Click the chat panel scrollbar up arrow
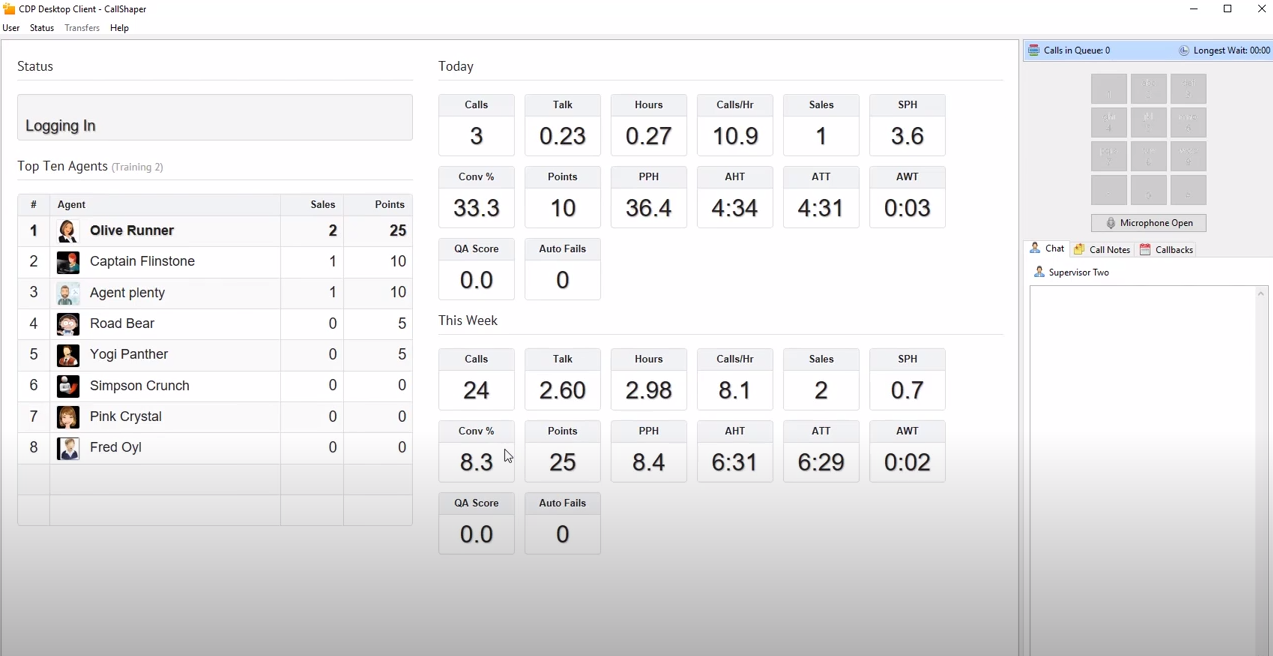This screenshot has width=1273, height=656. click(1261, 294)
